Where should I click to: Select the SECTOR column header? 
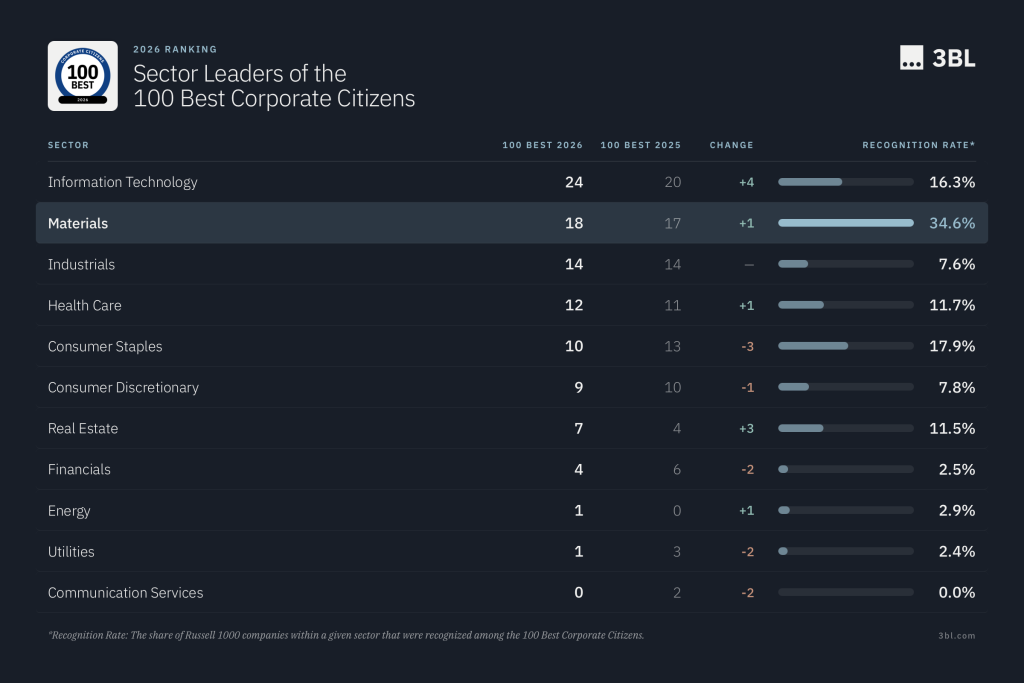click(68, 145)
